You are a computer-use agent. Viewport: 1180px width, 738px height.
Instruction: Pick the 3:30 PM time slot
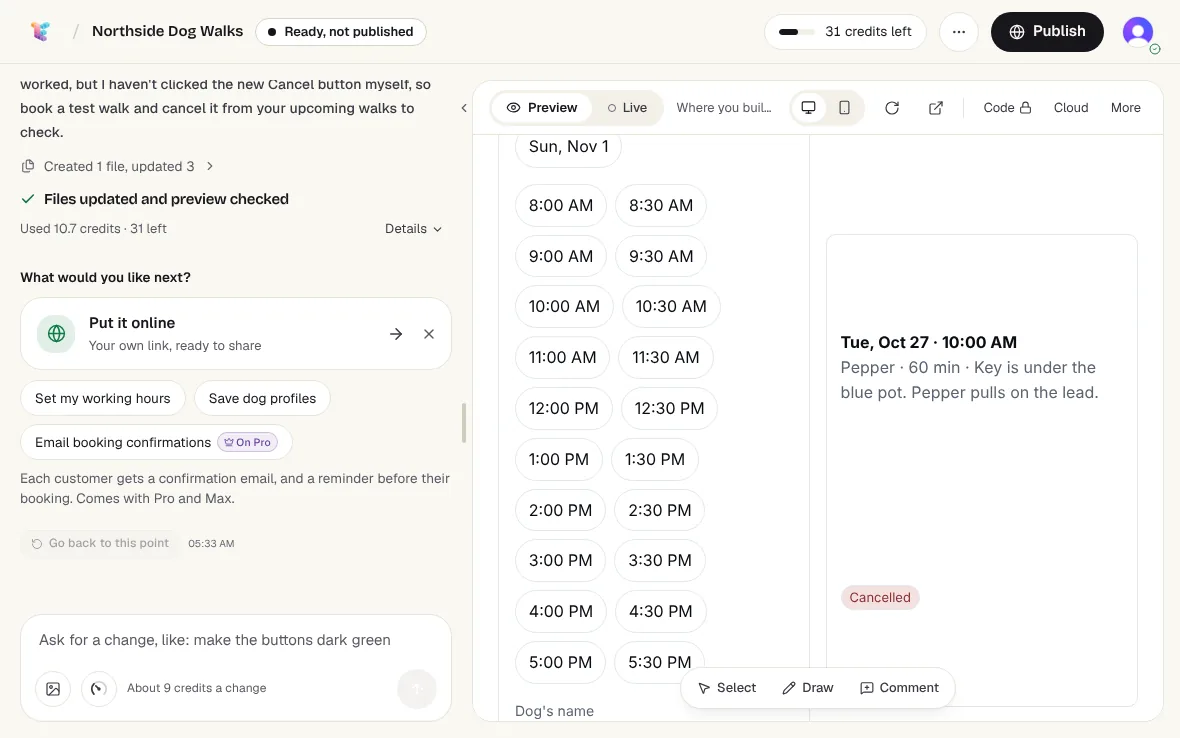tap(659, 561)
